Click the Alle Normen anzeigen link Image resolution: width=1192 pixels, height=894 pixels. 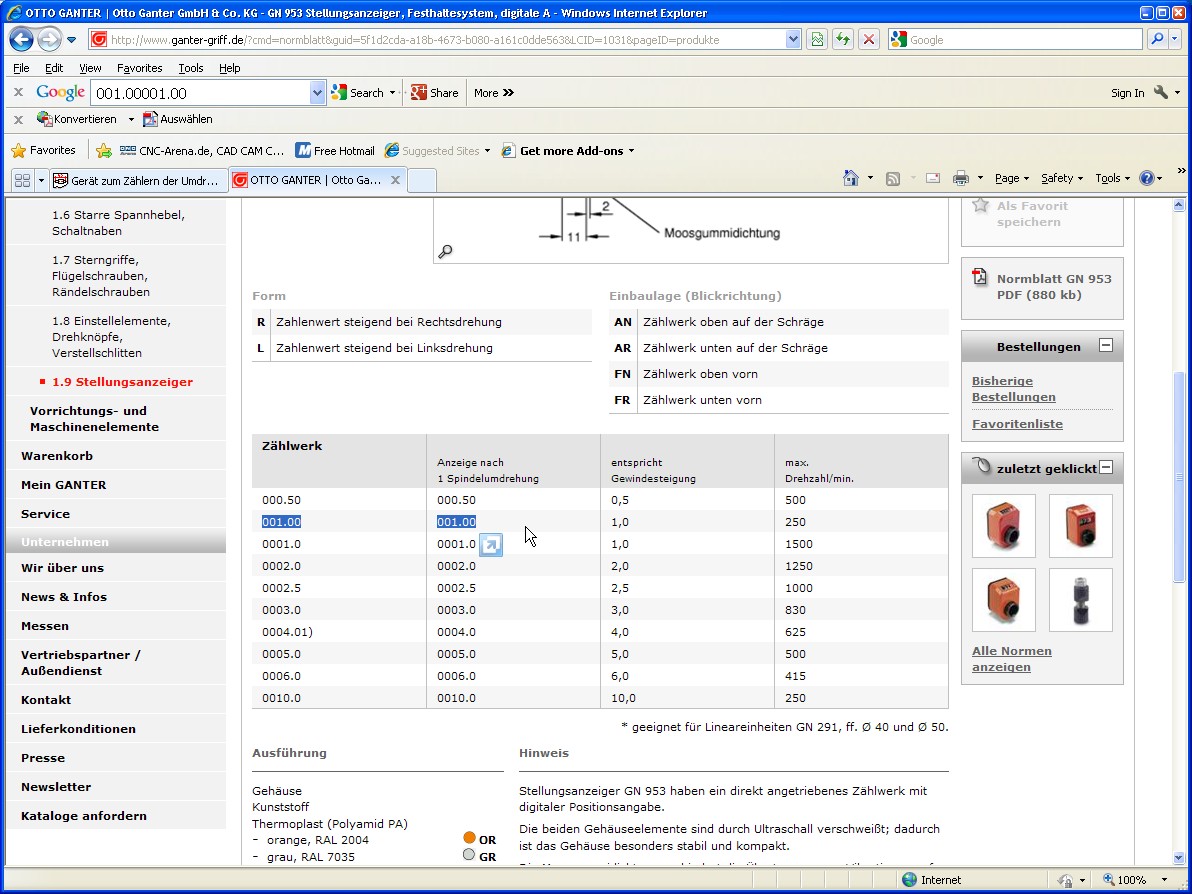tap(1011, 658)
